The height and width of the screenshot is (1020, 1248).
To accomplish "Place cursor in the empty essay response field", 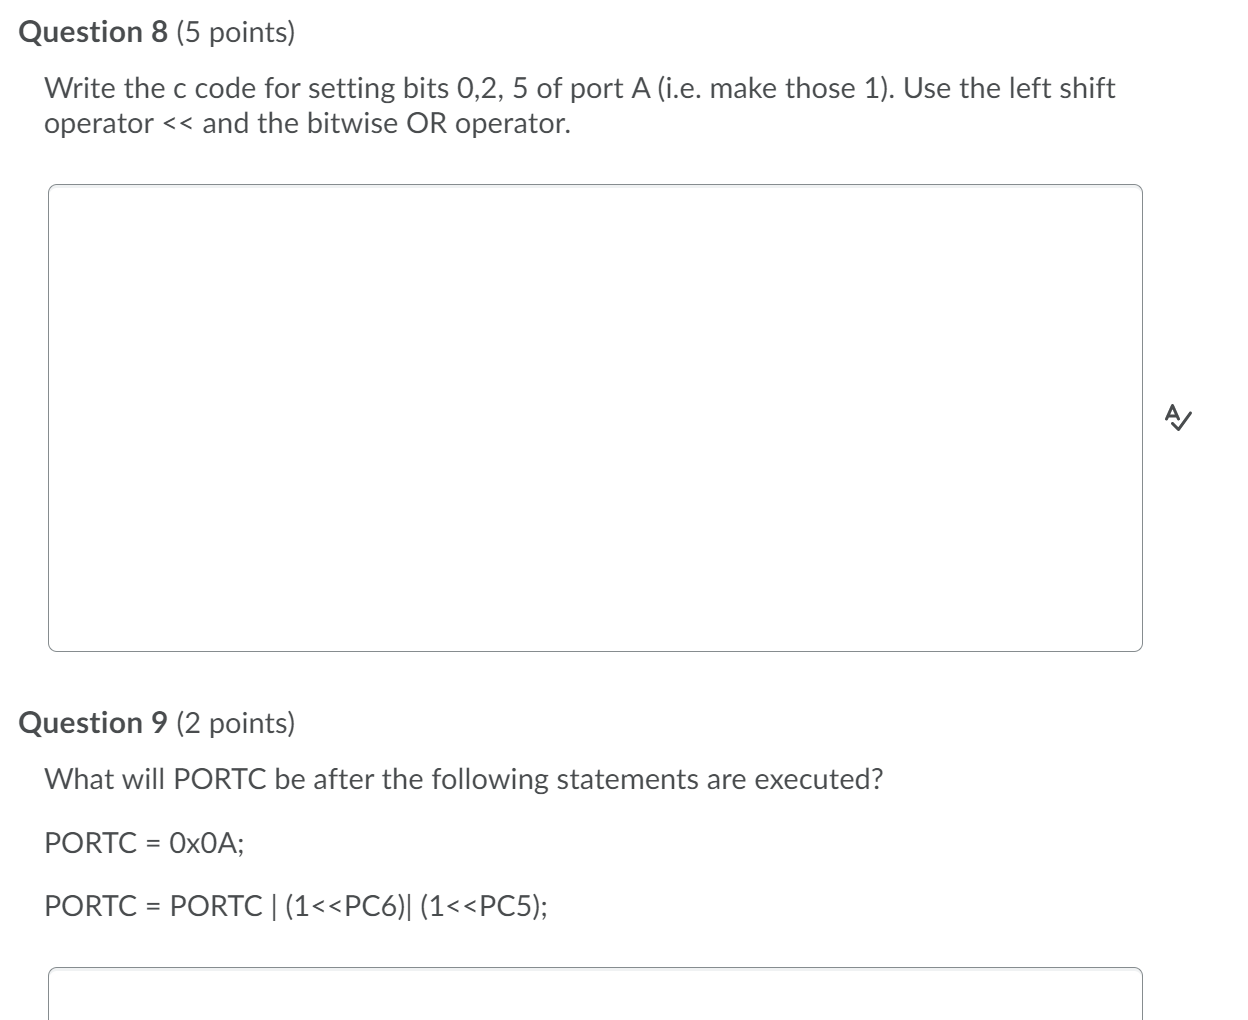I will (x=600, y=415).
